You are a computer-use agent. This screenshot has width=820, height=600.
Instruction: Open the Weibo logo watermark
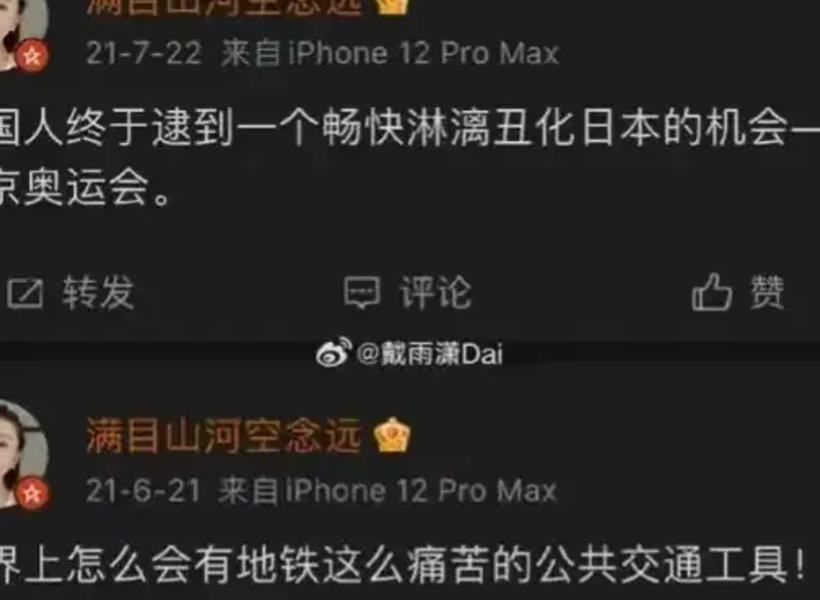(333, 353)
